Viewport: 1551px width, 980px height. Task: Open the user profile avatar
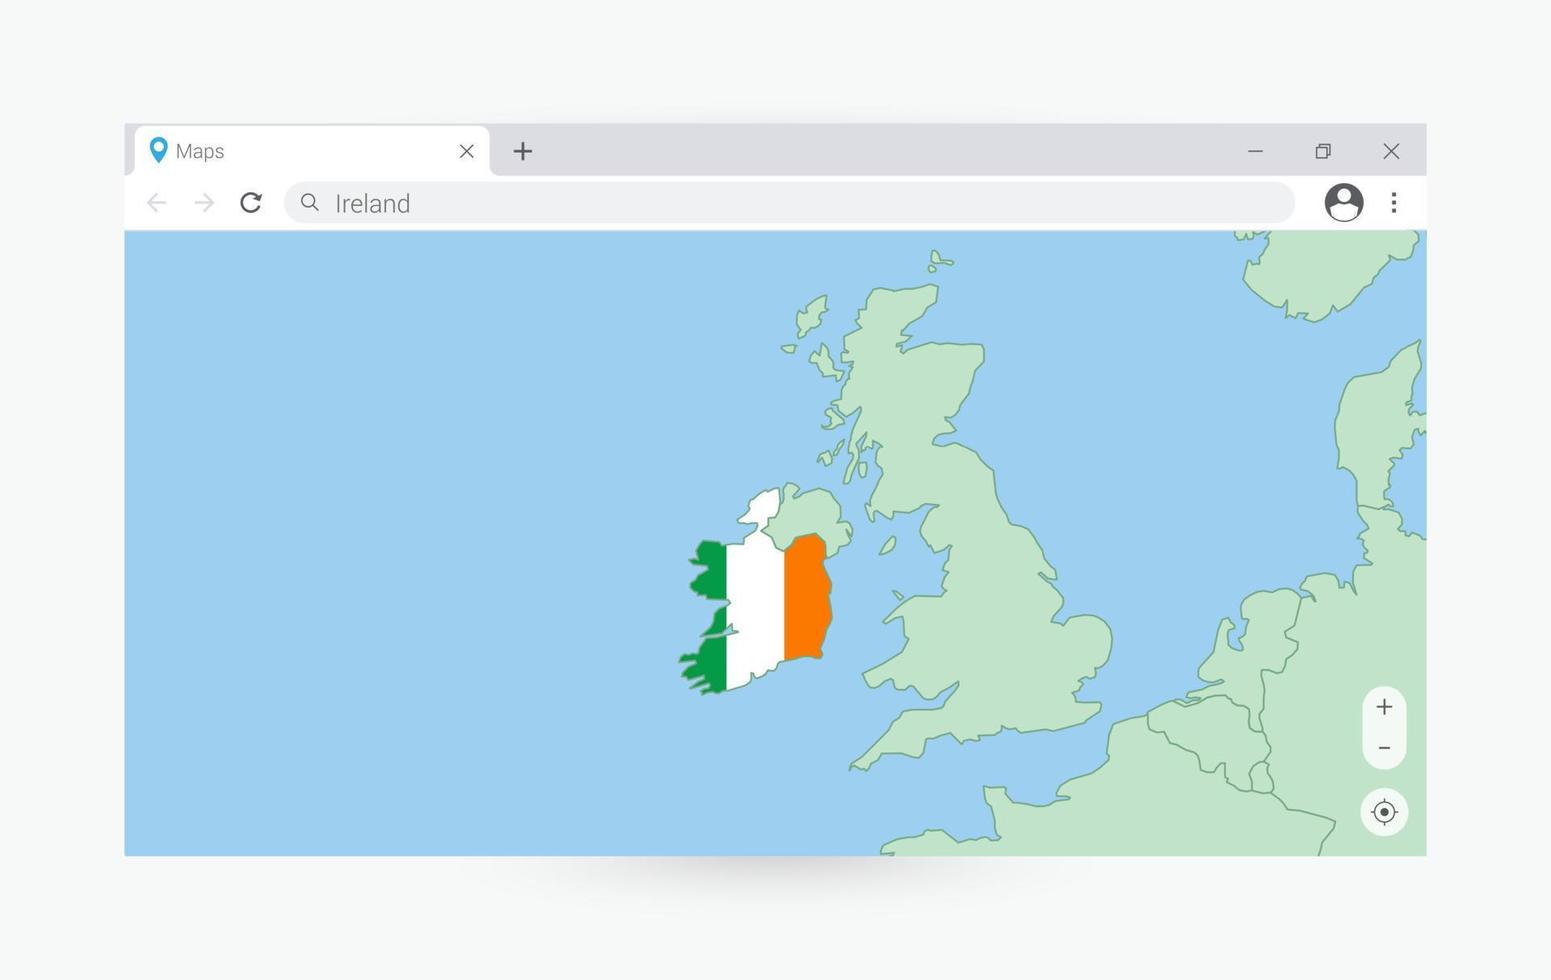point(1344,202)
